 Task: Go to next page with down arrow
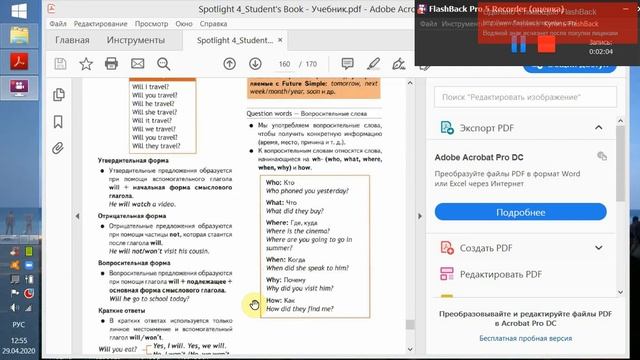point(256,64)
